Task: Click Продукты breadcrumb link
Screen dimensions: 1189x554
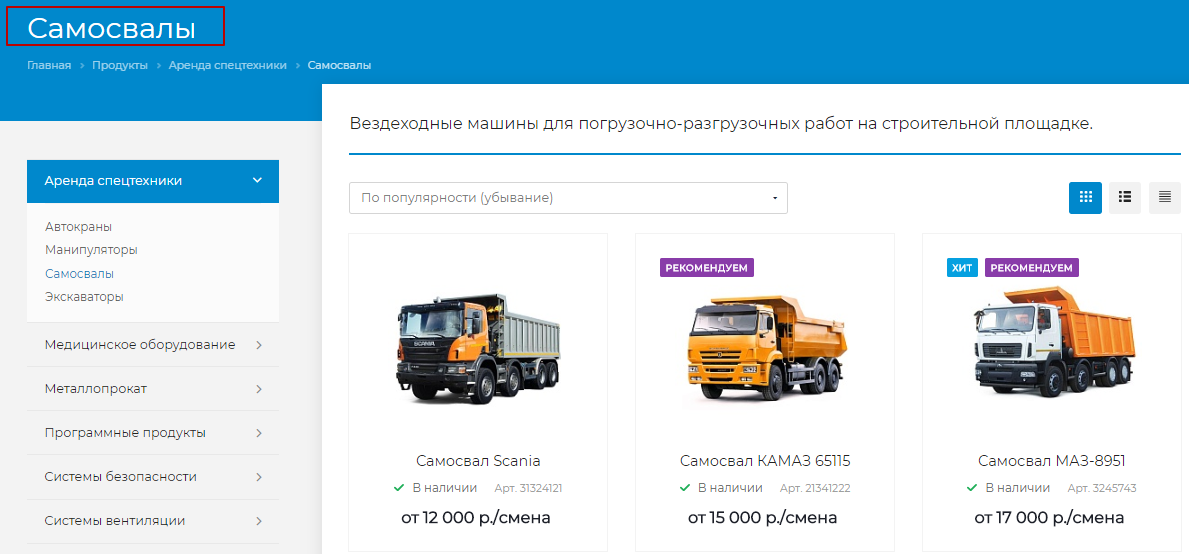Action: click(x=120, y=65)
